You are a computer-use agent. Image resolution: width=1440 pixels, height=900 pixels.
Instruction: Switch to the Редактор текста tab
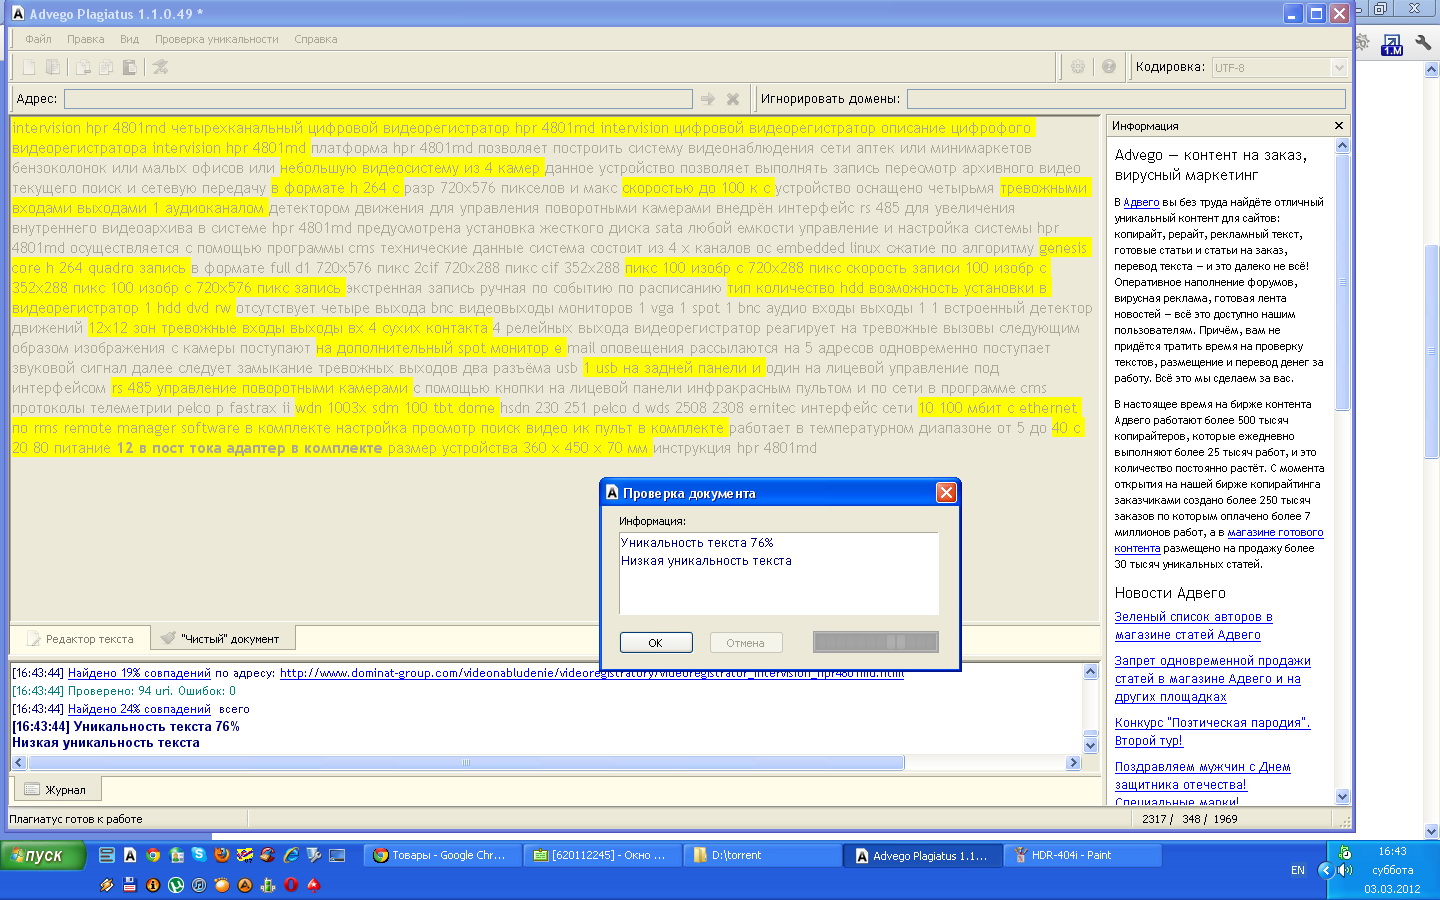pyautogui.click(x=80, y=638)
